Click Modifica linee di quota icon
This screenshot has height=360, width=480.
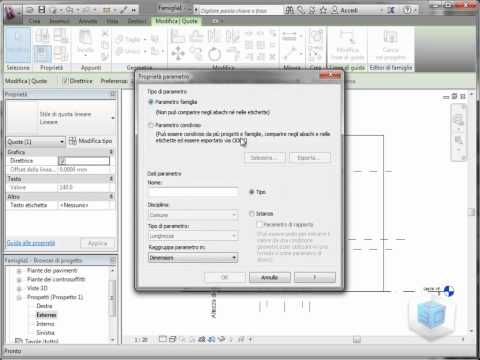pos(347,45)
